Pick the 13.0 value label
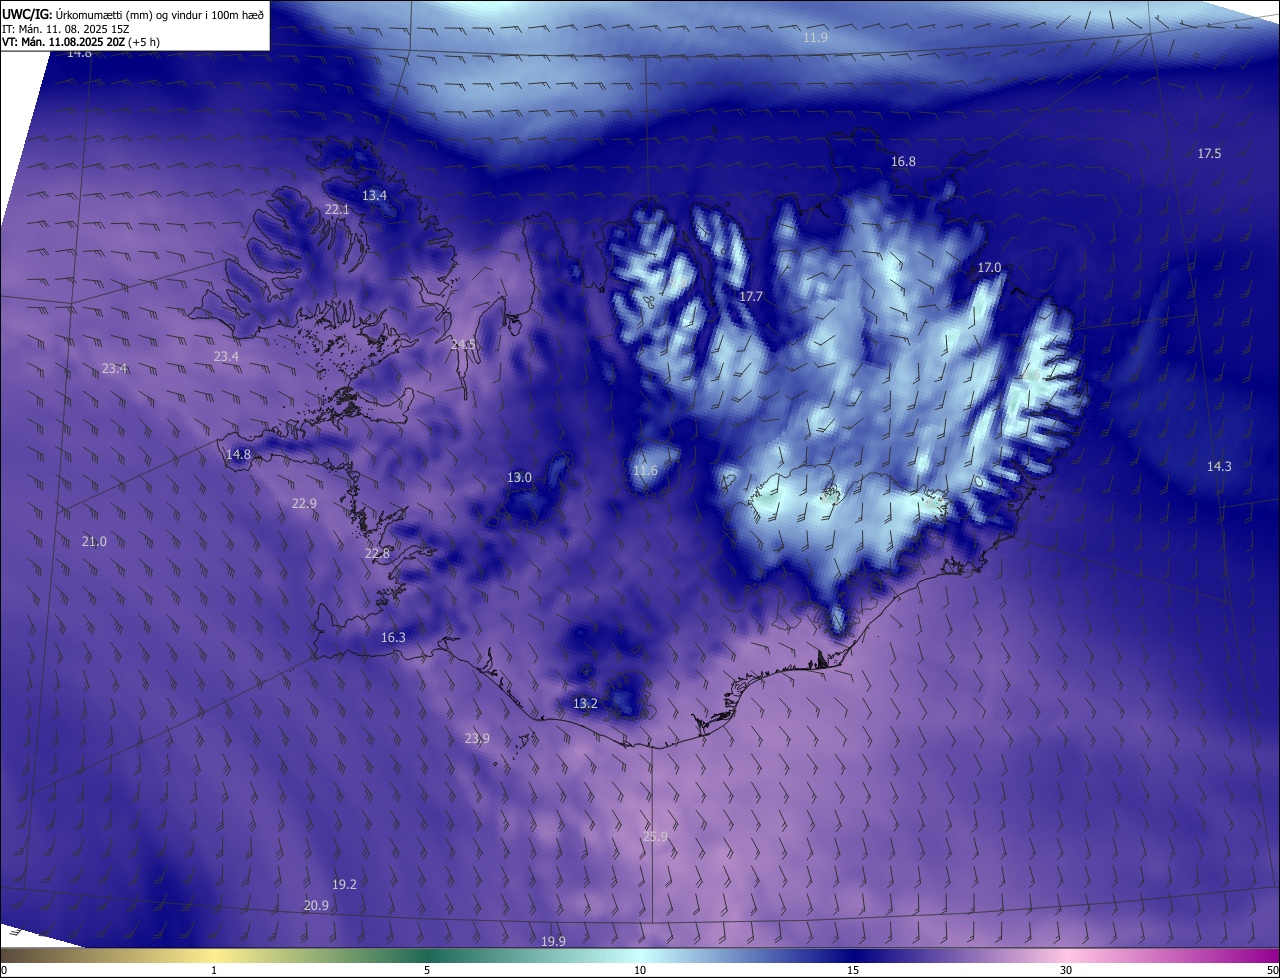 pos(519,477)
